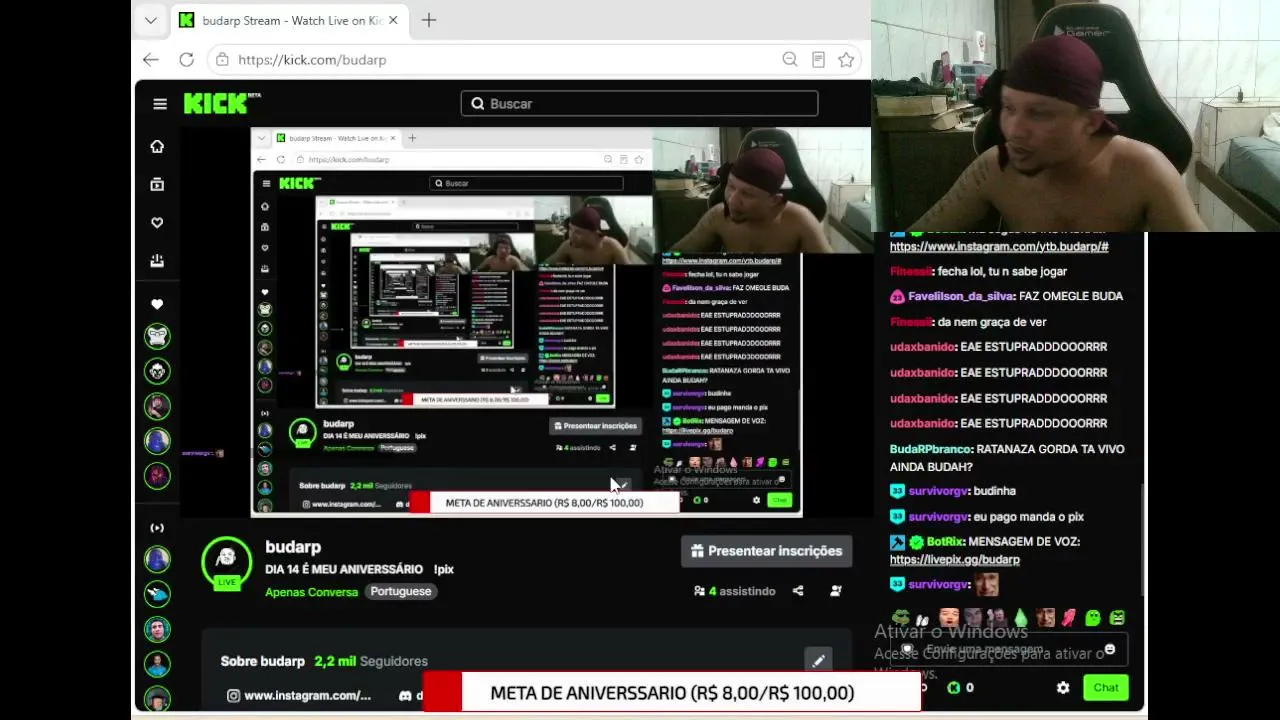Screen dimensions: 1280x720
Task: Click the "4 assistindo" viewer count
Action: pyautogui.click(x=735, y=591)
